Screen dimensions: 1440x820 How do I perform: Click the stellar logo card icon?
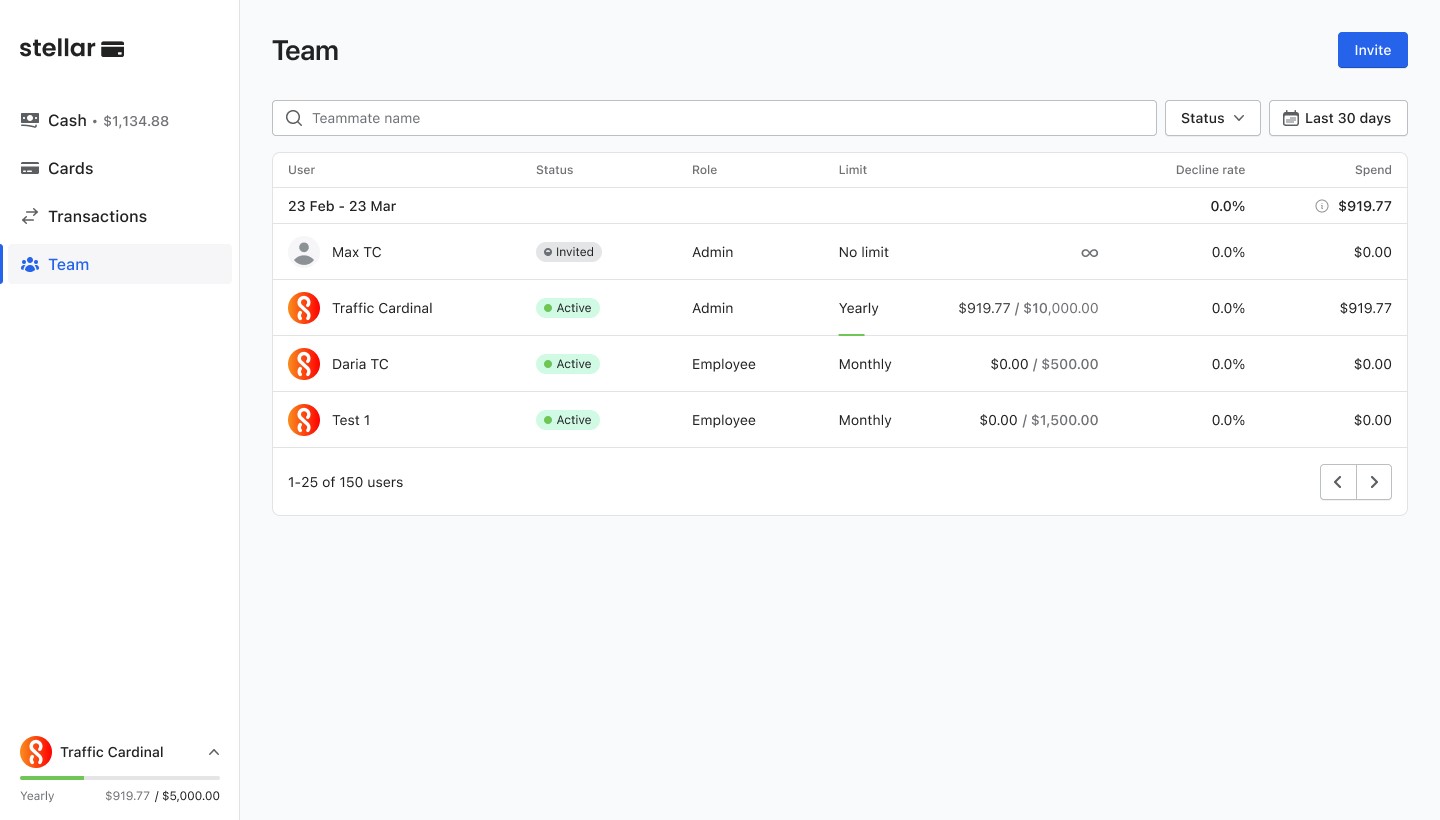pyautogui.click(x=113, y=49)
